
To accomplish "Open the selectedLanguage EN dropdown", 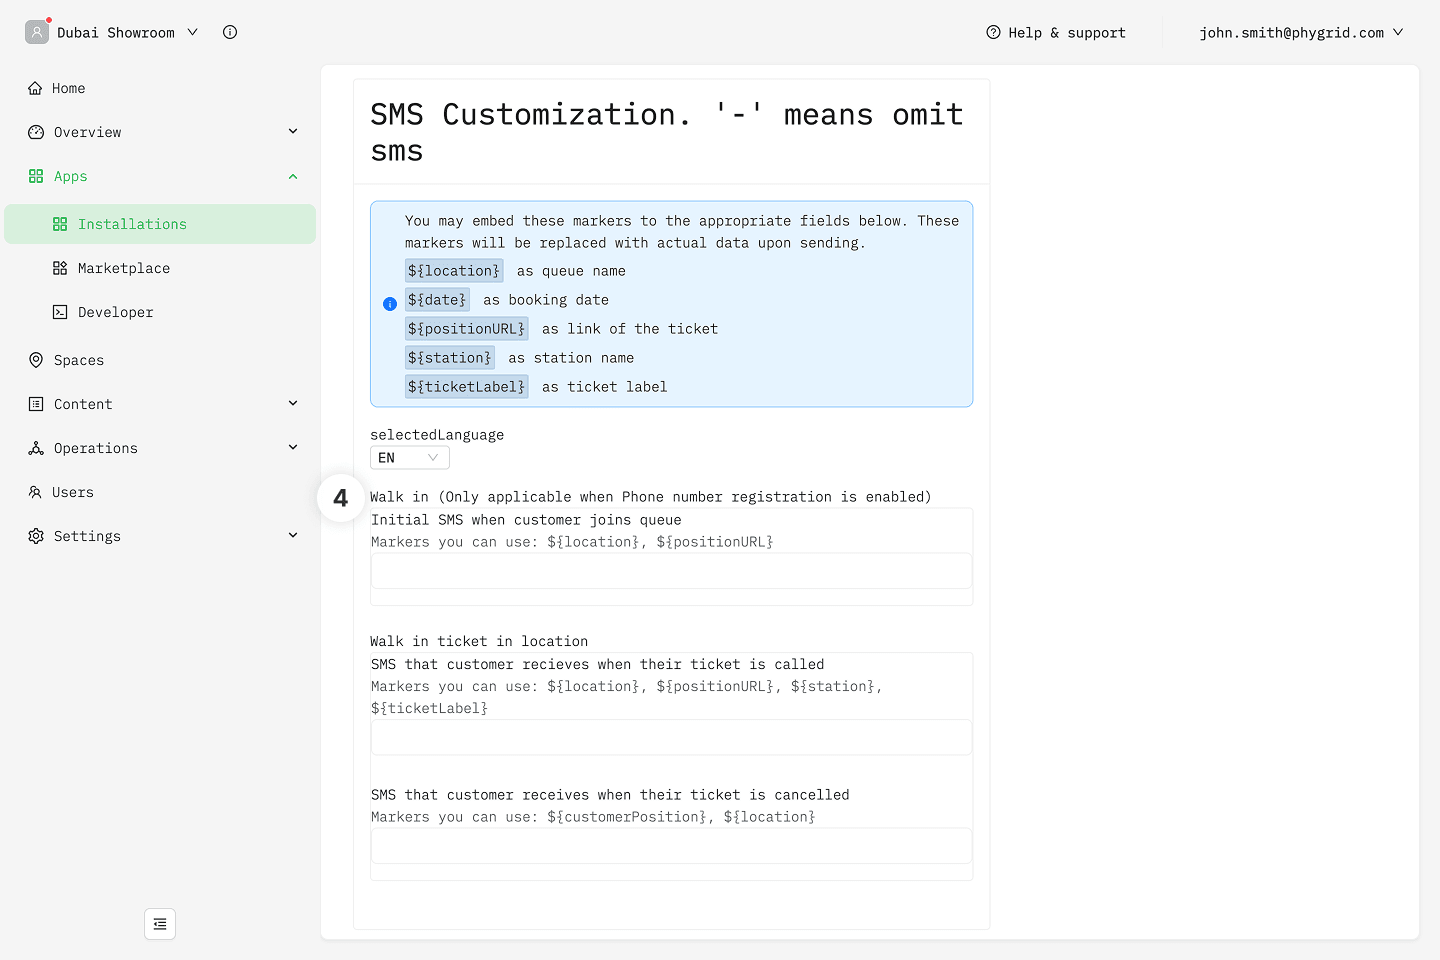I will 409,458.
